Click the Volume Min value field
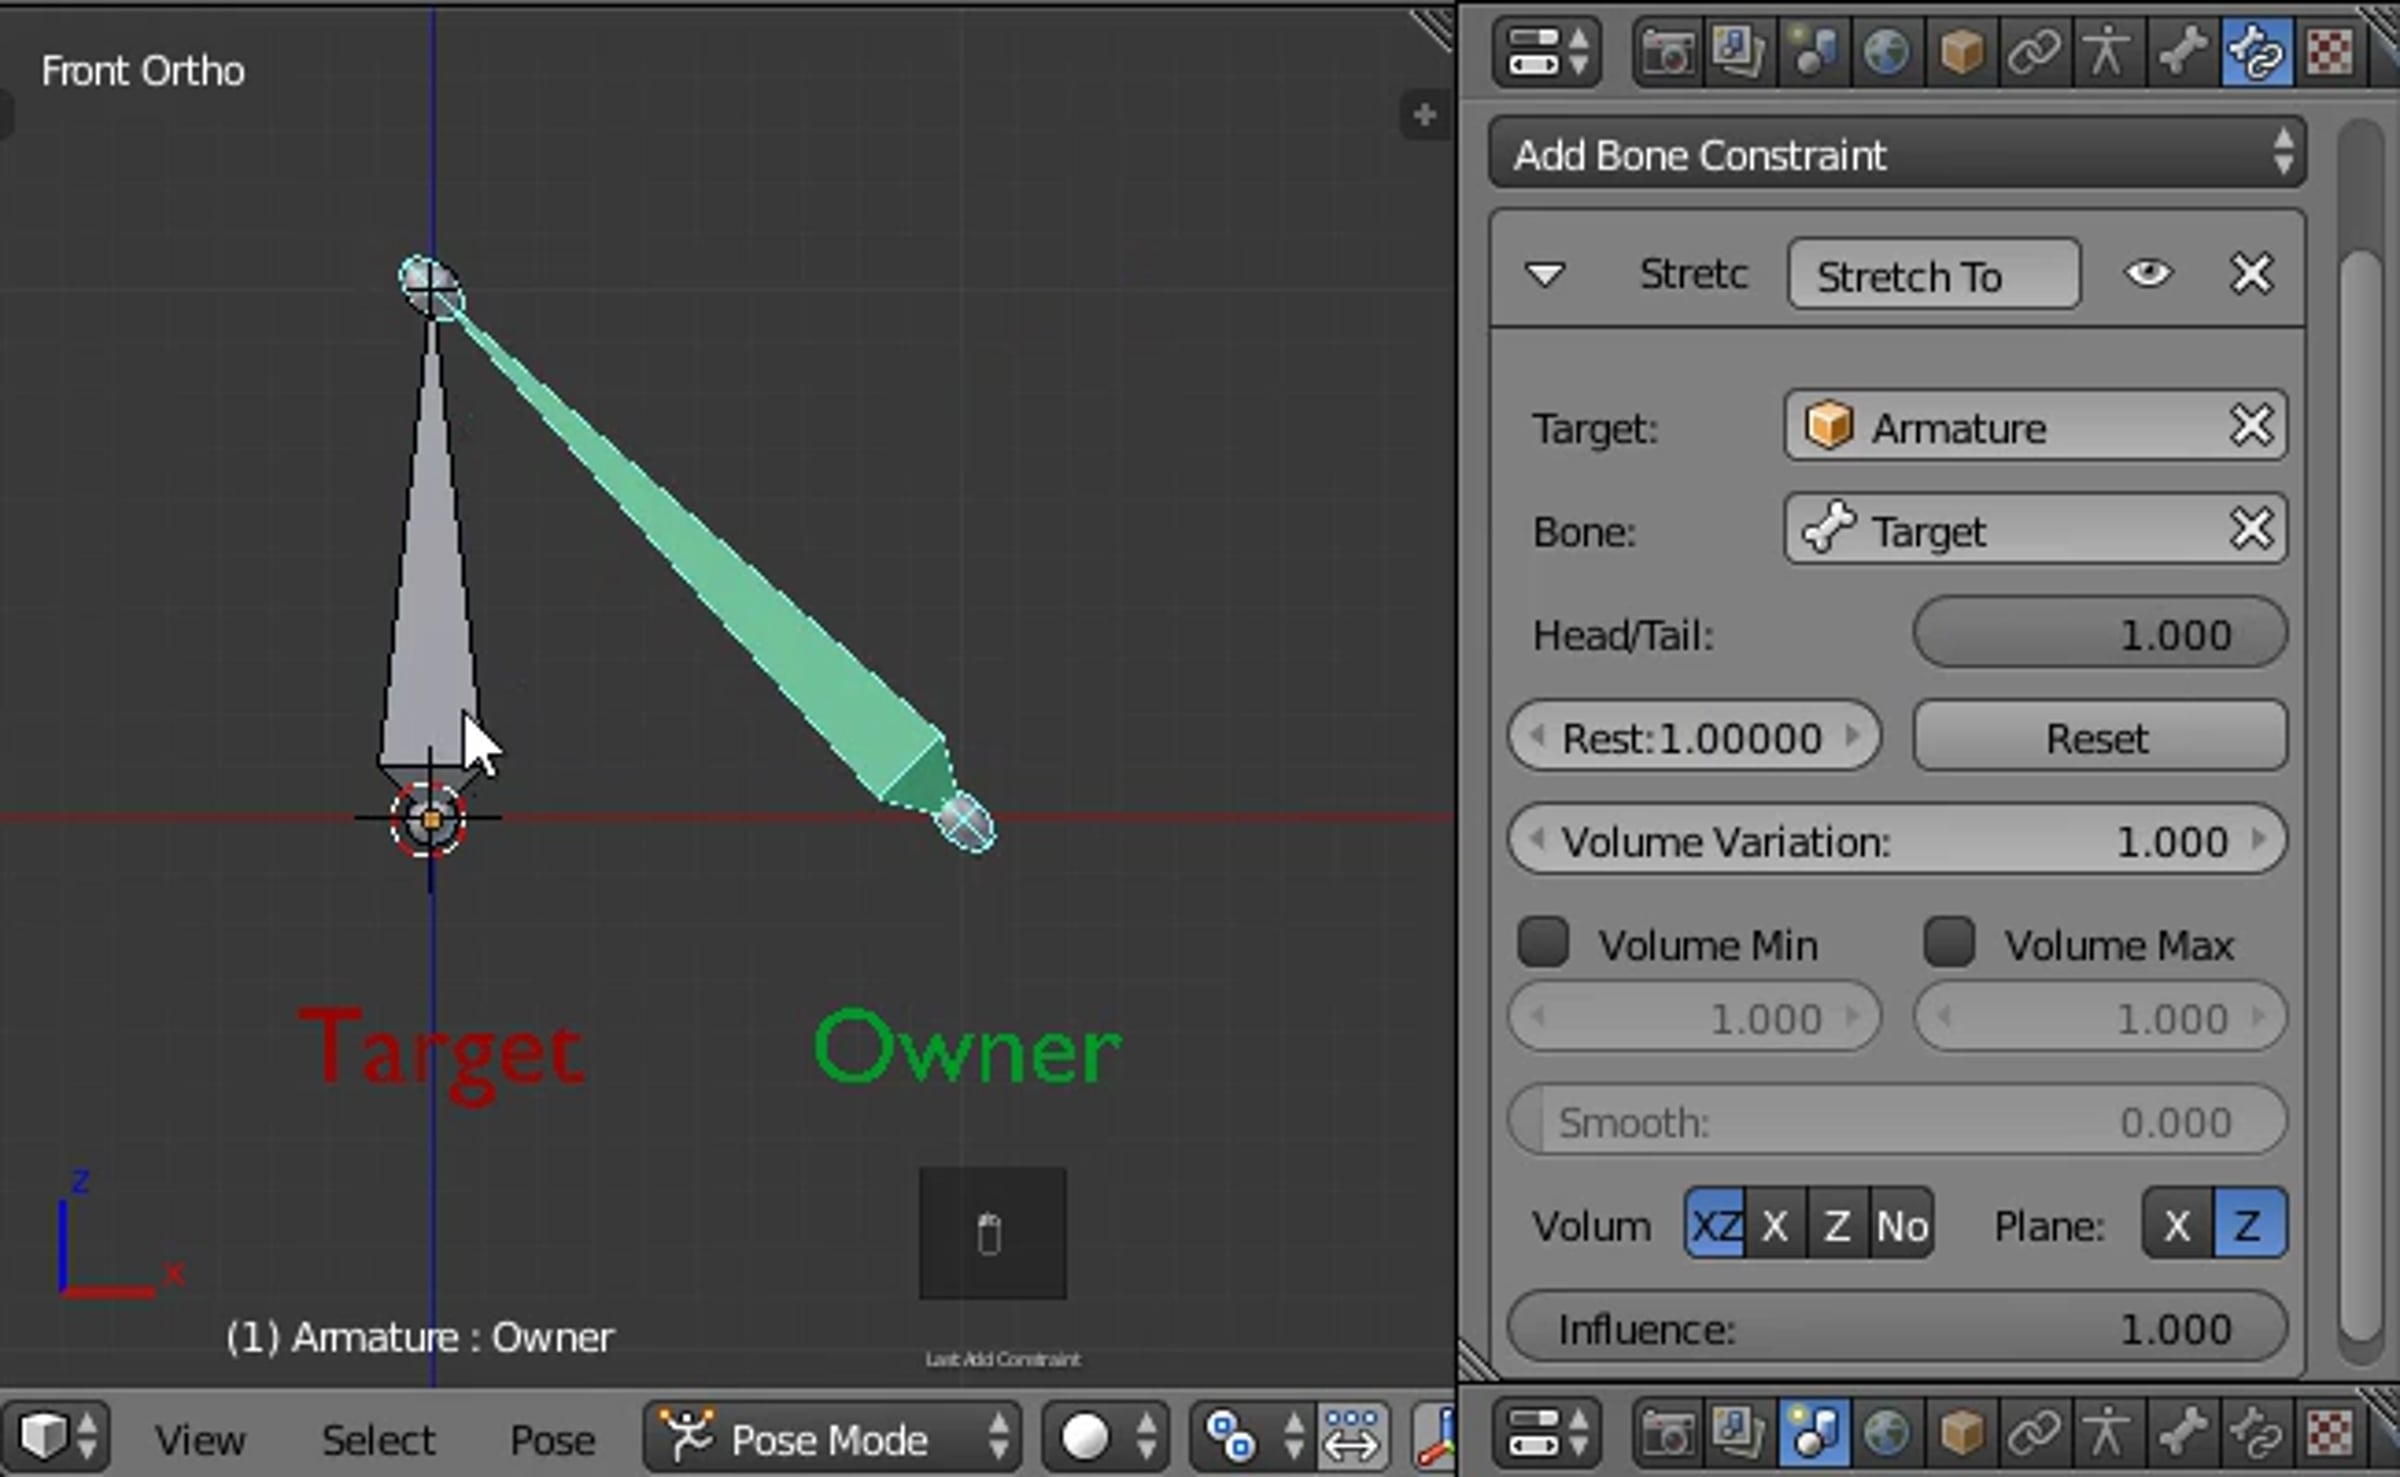2400x1477 pixels. click(x=1694, y=1017)
